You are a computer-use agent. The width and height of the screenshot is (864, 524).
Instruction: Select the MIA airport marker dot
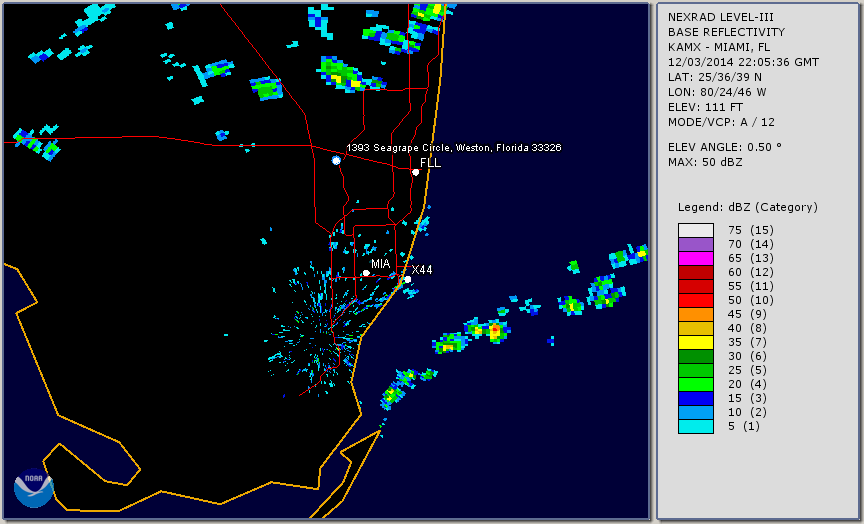click(x=366, y=273)
